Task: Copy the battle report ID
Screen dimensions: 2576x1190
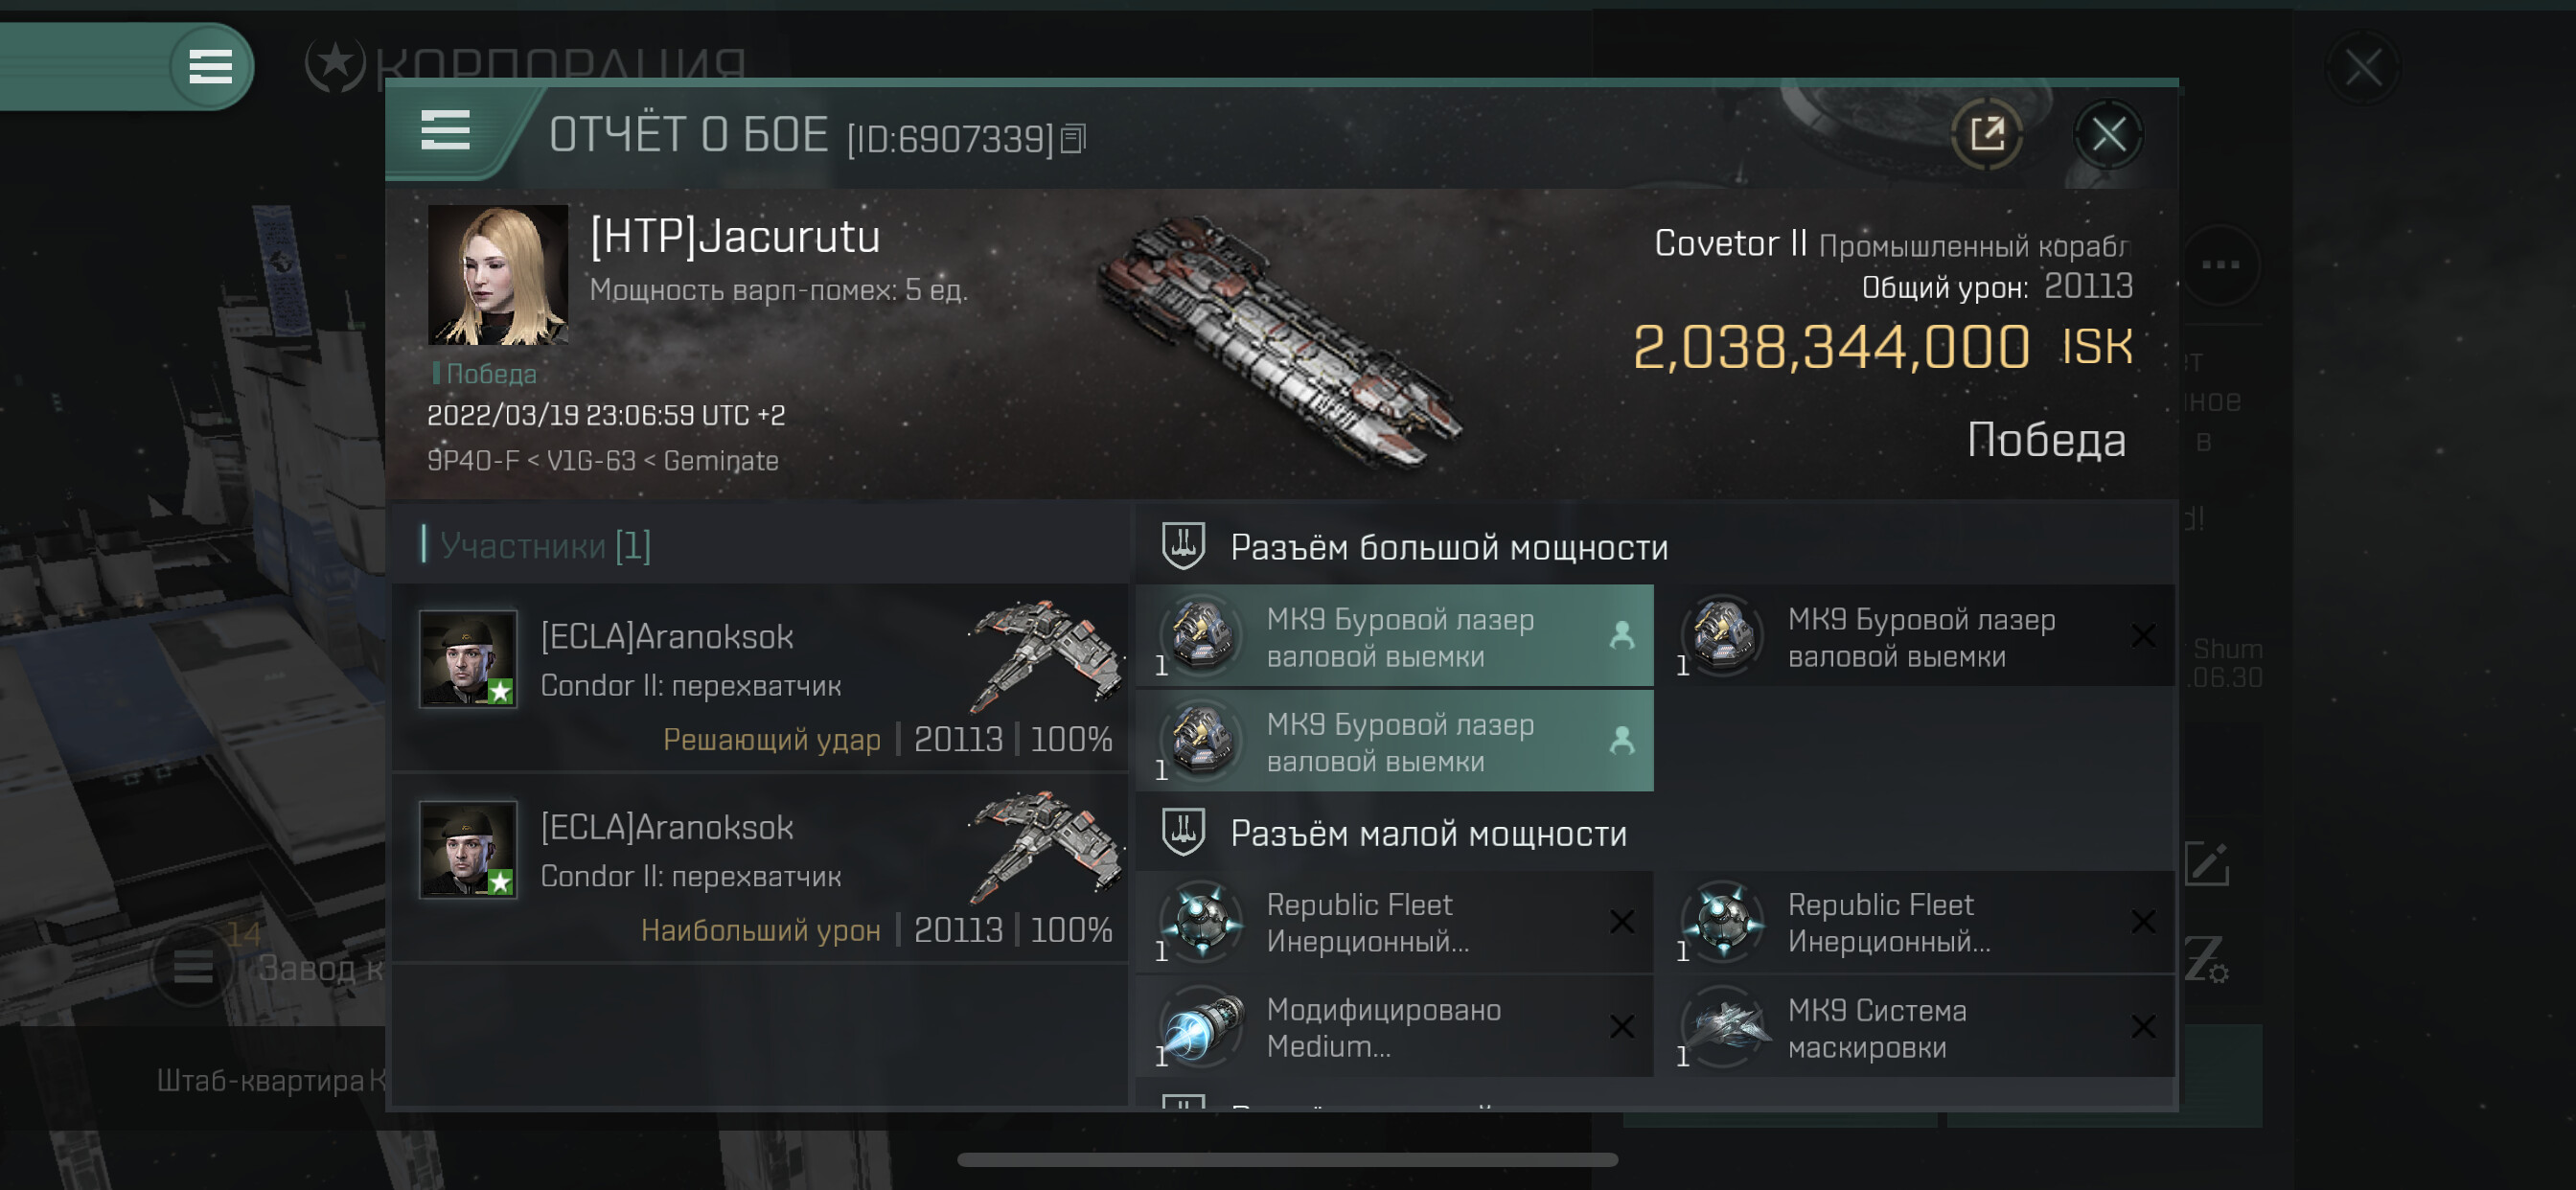Action: [x=1073, y=138]
